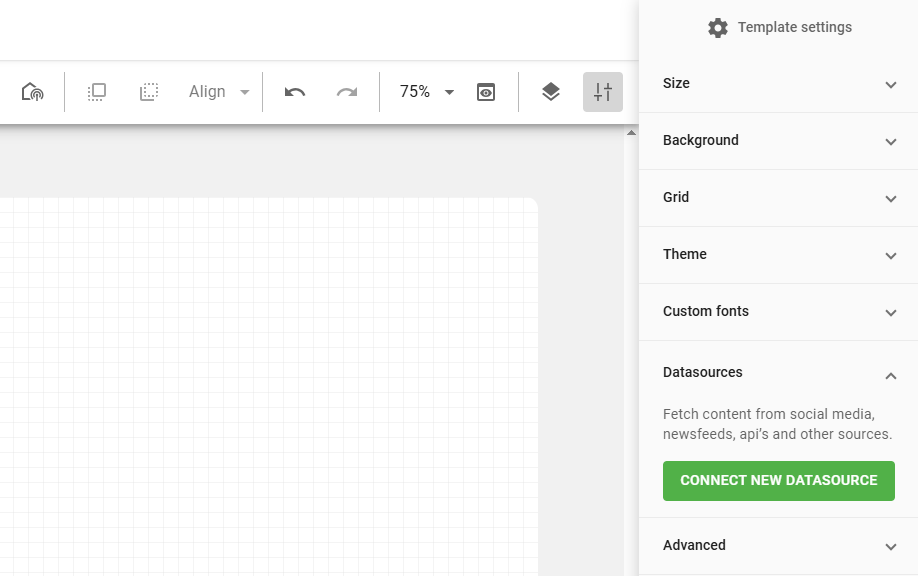This screenshot has height=576, width=918.
Task: Open the Align dropdown menu
Action: tap(219, 92)
